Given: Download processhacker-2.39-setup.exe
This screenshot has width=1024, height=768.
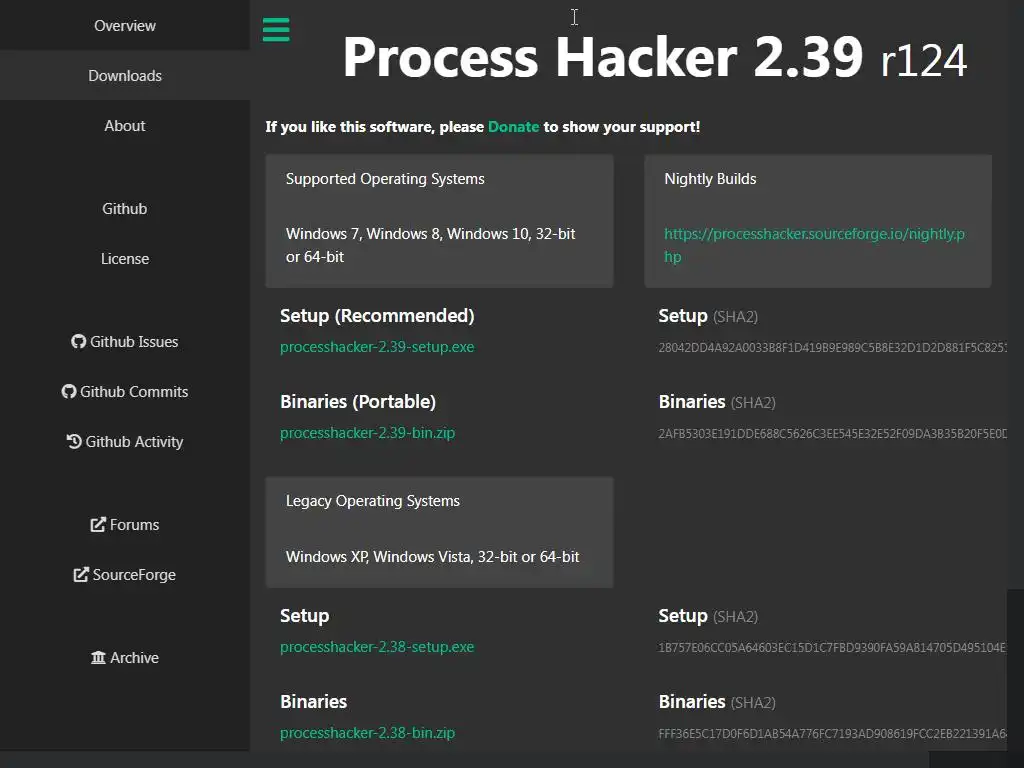Looking at the screenshot, I should pos(377,347).
